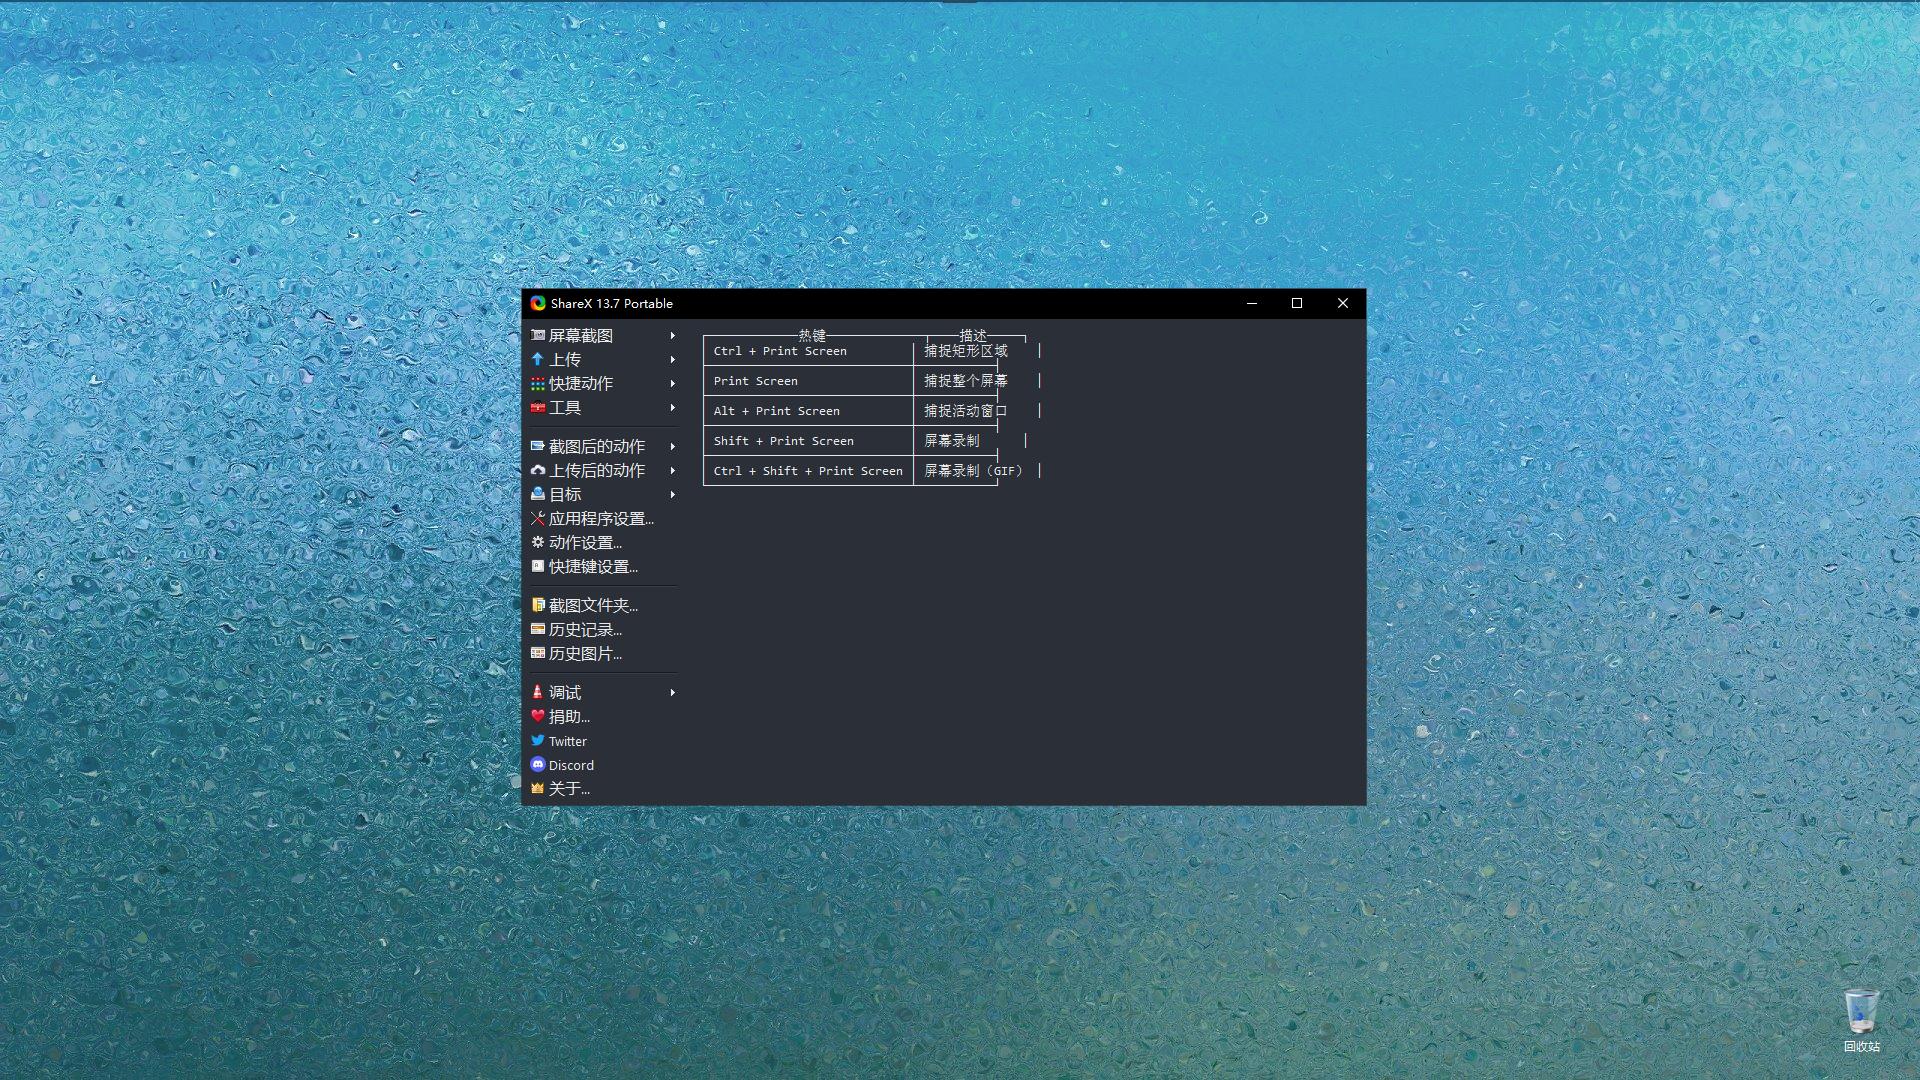Open 历史记录 menu entry

[x=584, y=630]
